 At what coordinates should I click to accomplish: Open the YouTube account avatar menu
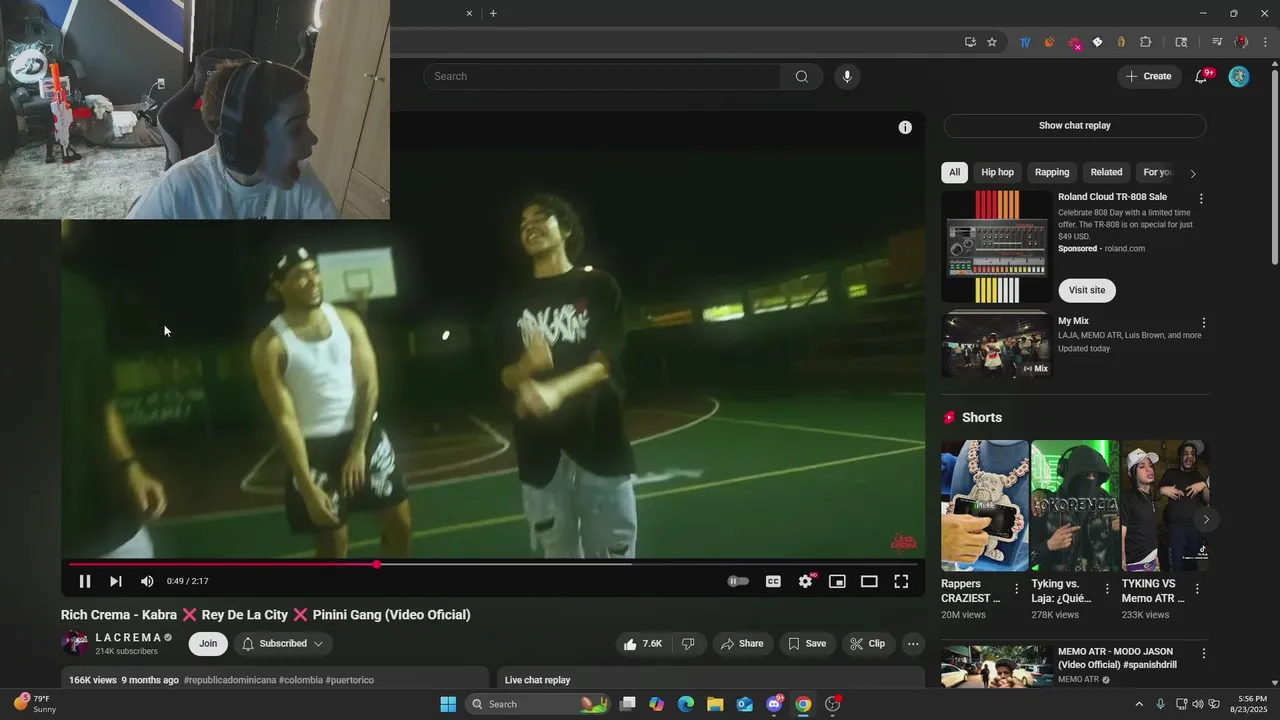1239,76
